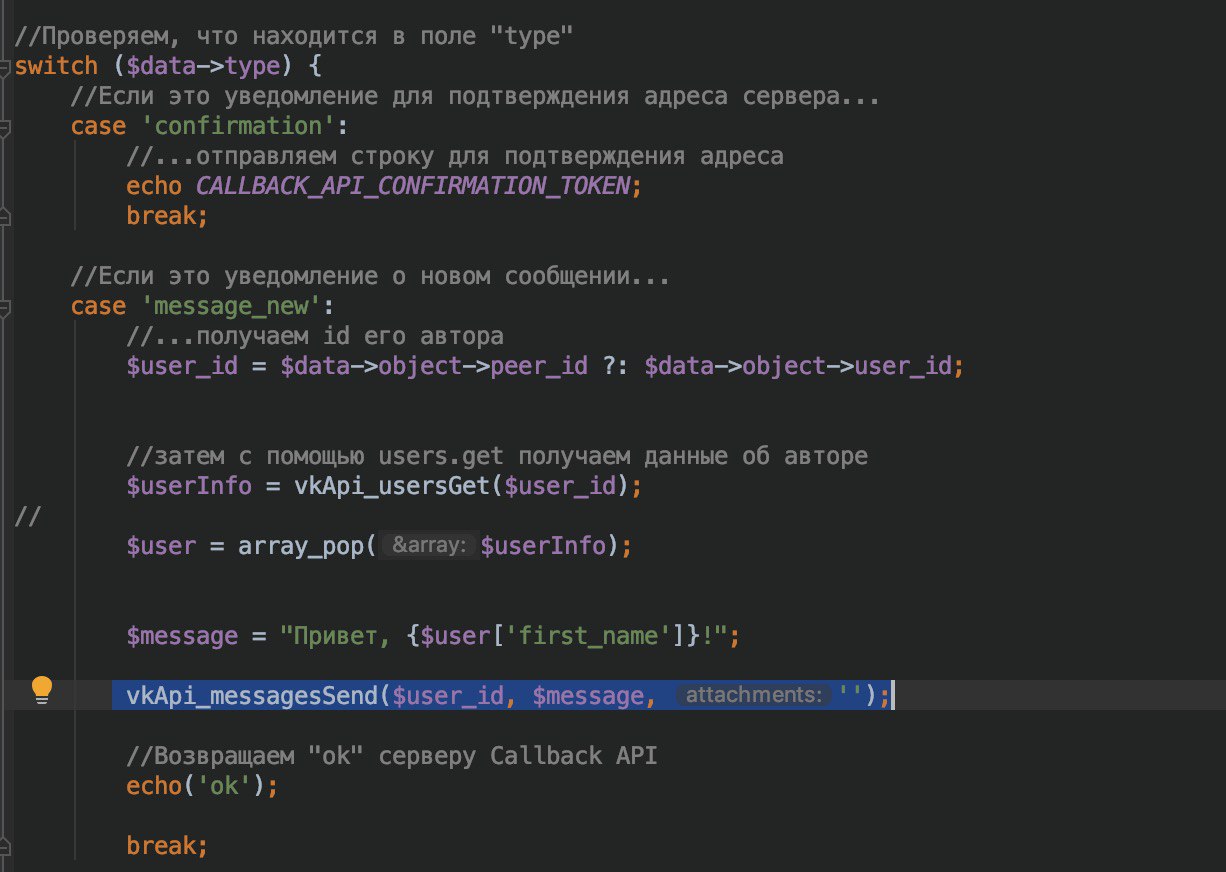
Task: Click the '&array:' parameter hint
Action: pos(429,547)
